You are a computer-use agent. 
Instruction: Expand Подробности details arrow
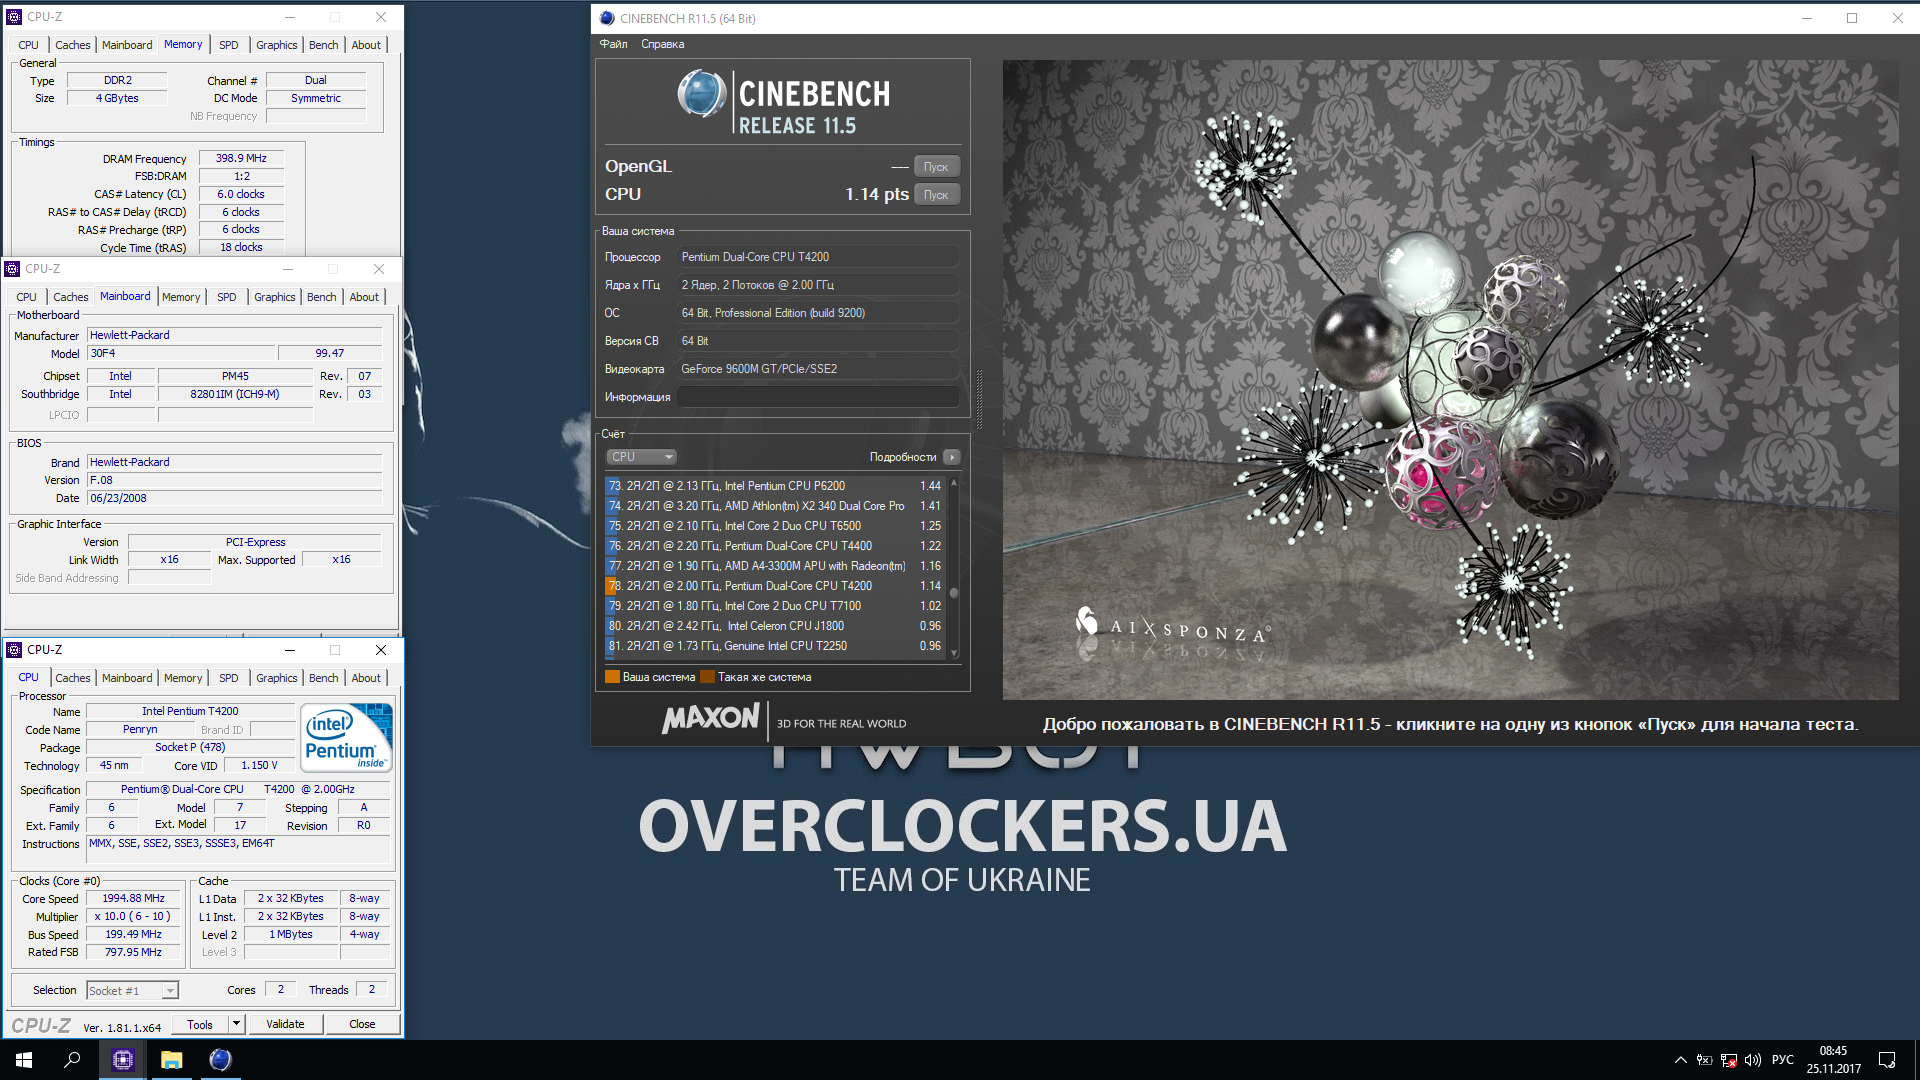point(952,457)
